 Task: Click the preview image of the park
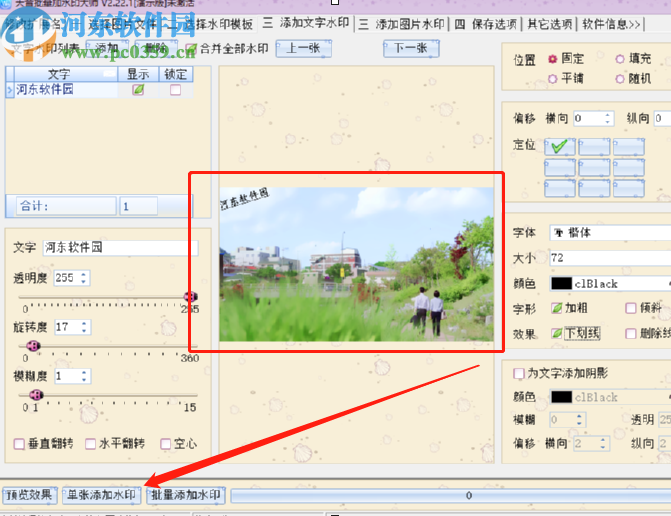(356, 264)
